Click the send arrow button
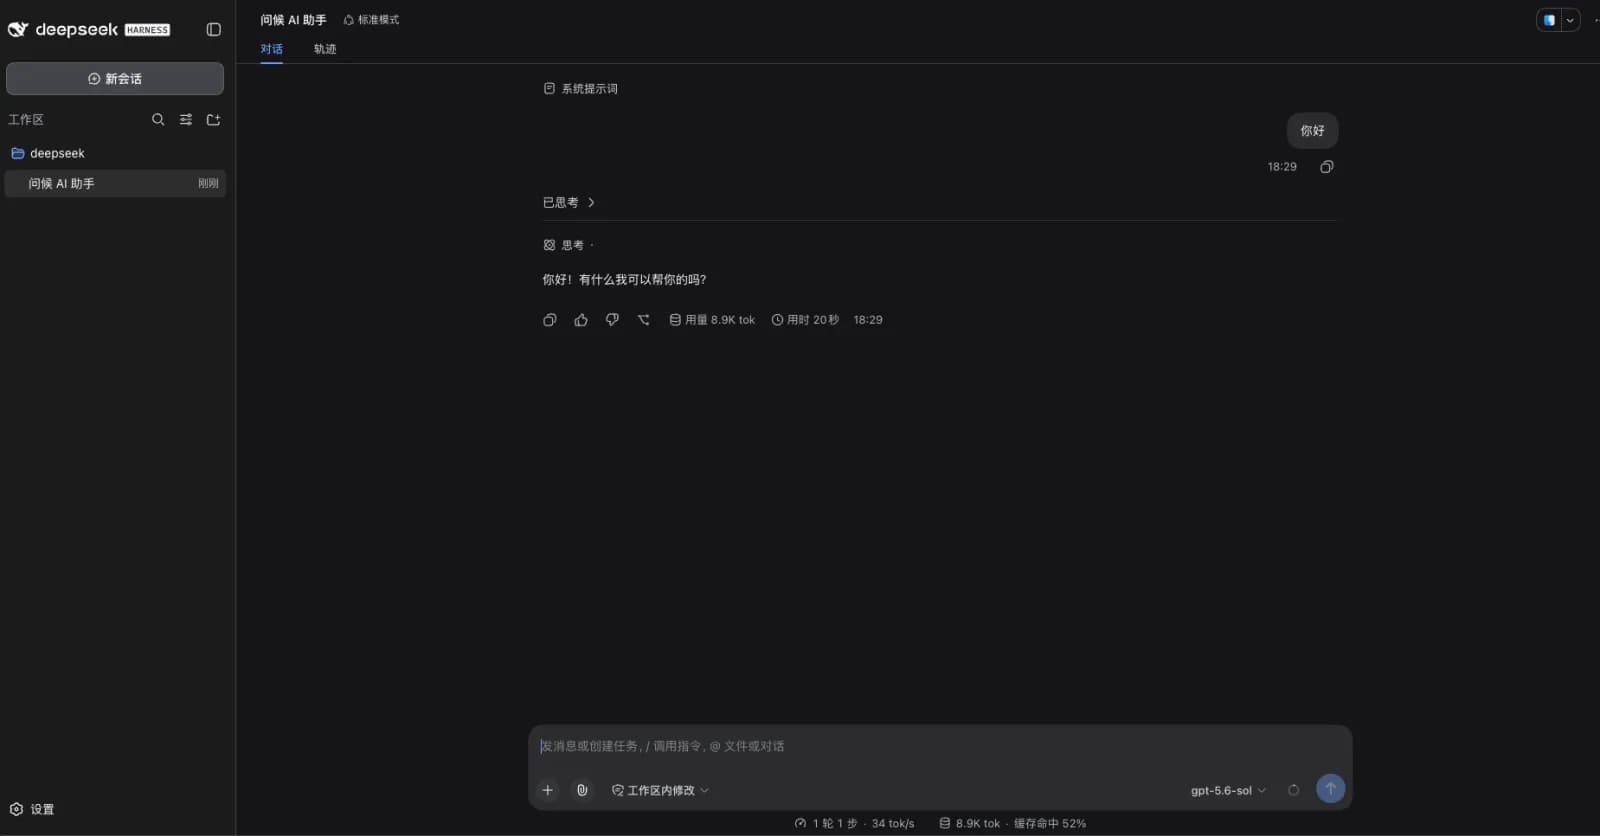The height and width of the screenshot is (836, 1600). point(1330,789)
